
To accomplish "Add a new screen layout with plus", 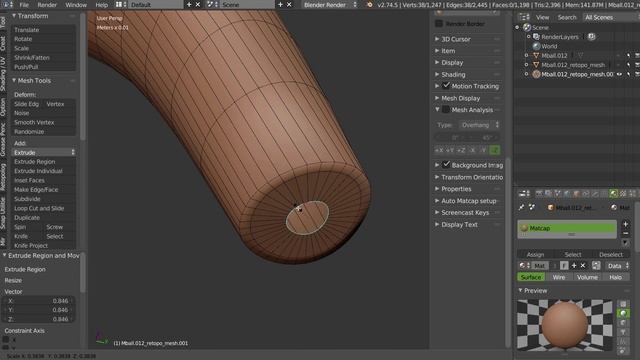I will tap(189, 4).
